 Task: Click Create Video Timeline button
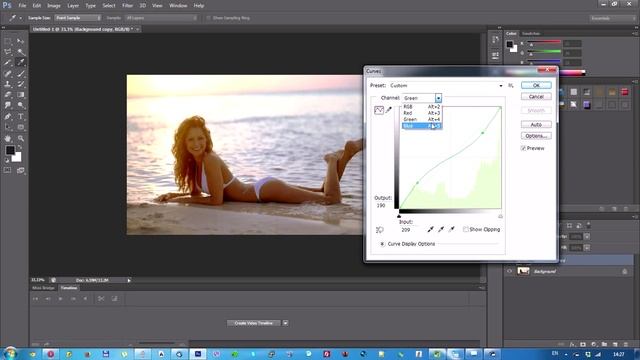click(253, 323)
